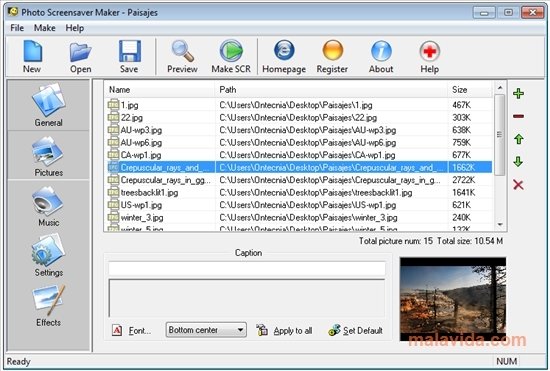Move picture up with the green up arrow
Image resolution: width=550 pixels, height=371 pixels.
click(518, 139)
